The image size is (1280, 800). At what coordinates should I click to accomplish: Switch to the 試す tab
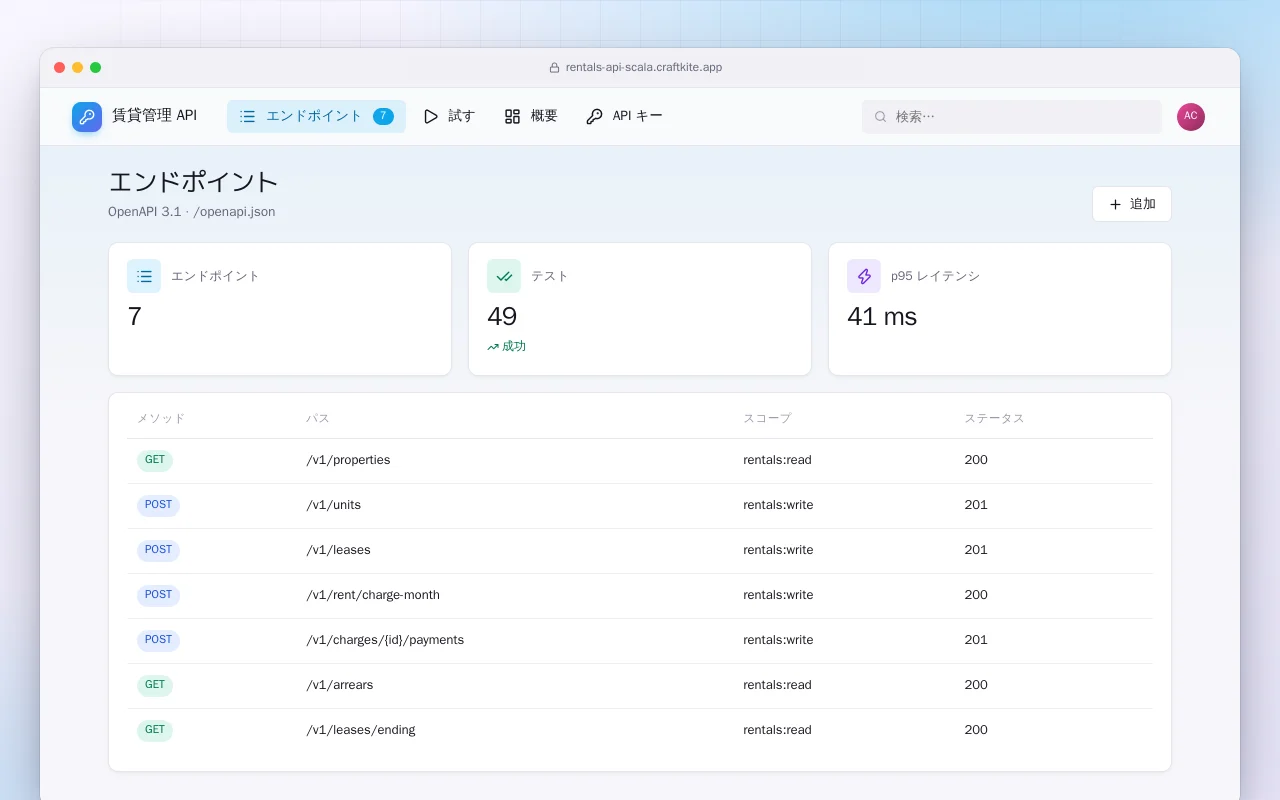449,116
